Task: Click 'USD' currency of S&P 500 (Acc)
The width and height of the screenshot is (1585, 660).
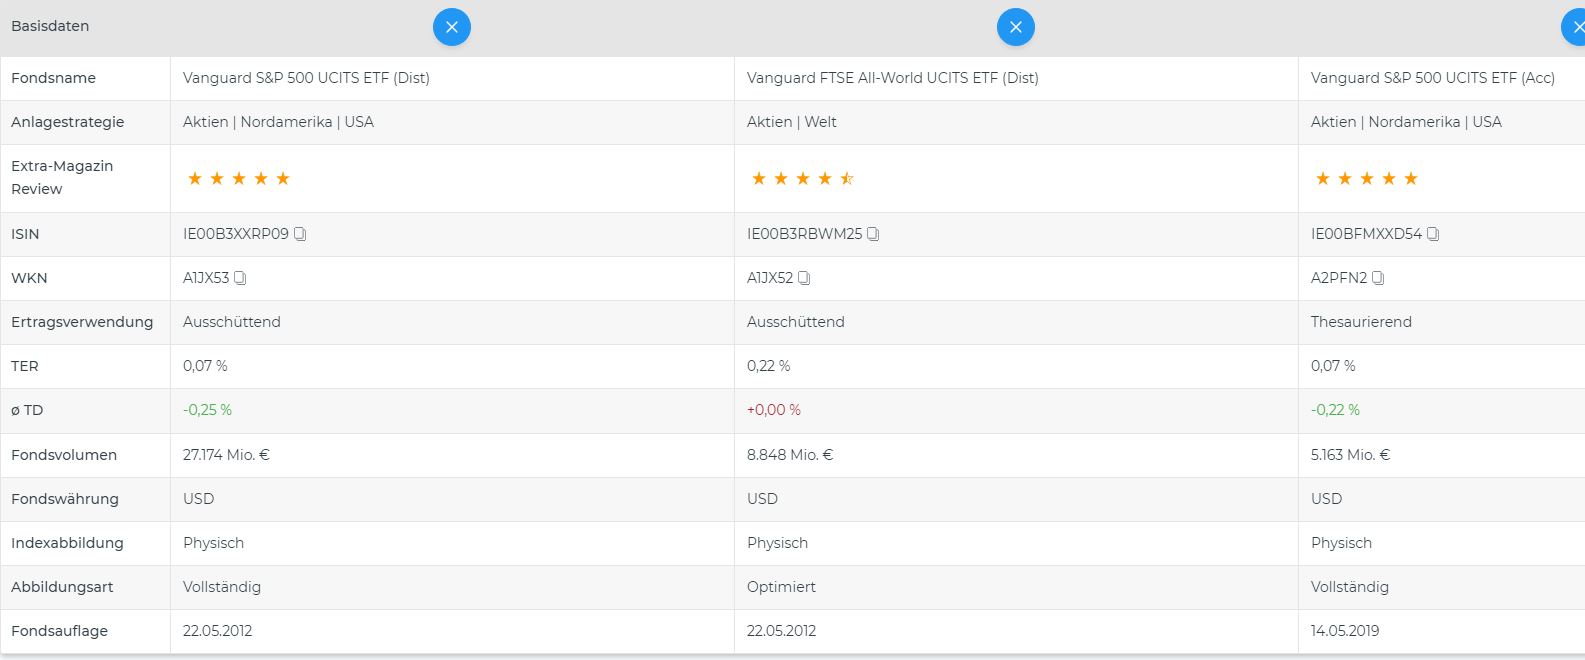Action: pos(1326,499)
